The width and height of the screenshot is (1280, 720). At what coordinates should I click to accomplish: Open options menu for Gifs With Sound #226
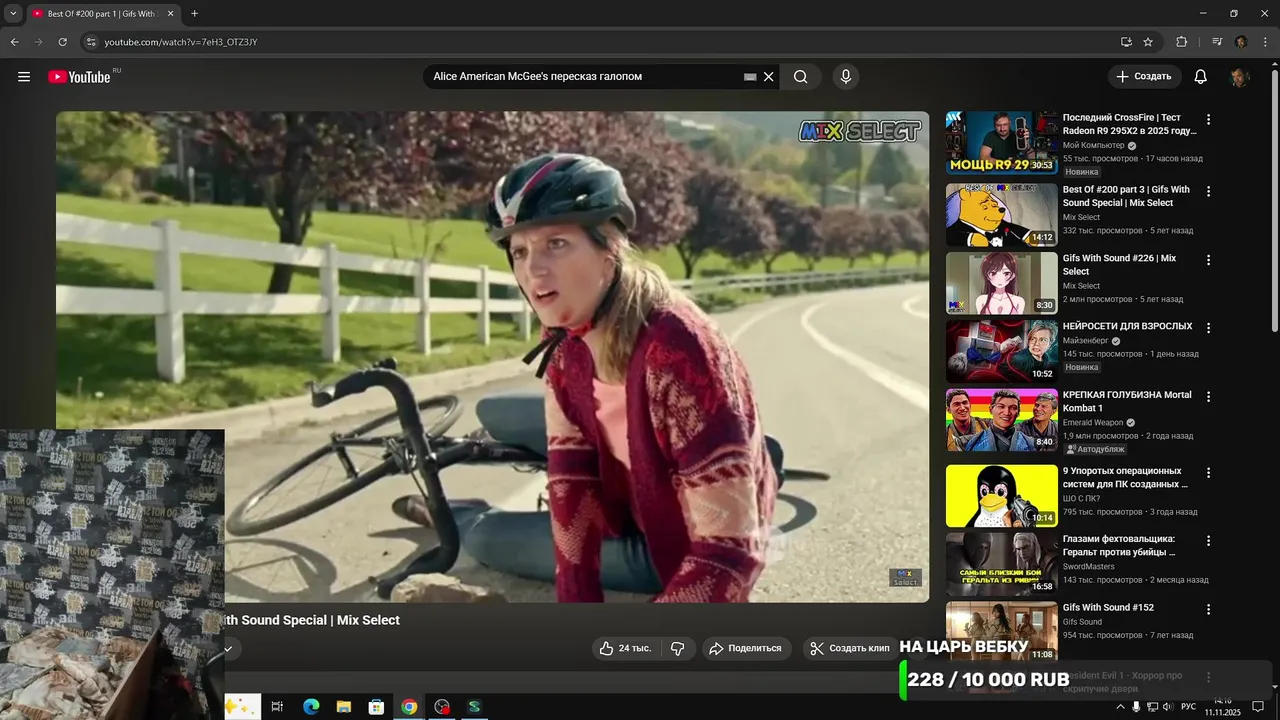point(1208,260)
